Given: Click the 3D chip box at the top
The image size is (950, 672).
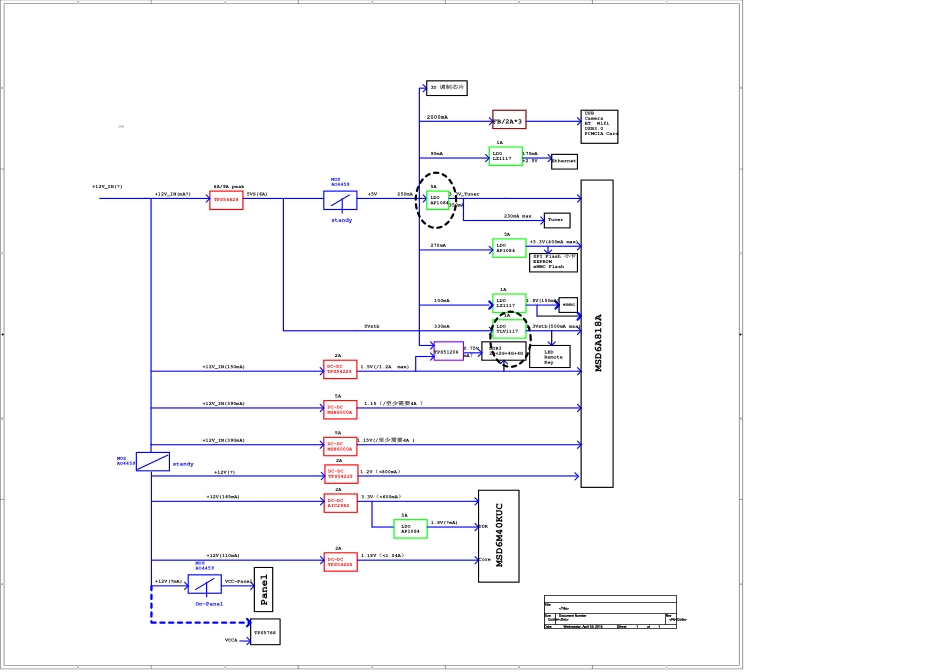Looking at the screenshot, I should point(447,88).
